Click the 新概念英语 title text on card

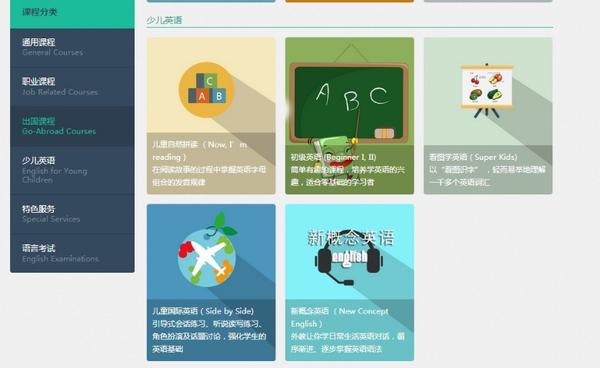coord(350,238)
